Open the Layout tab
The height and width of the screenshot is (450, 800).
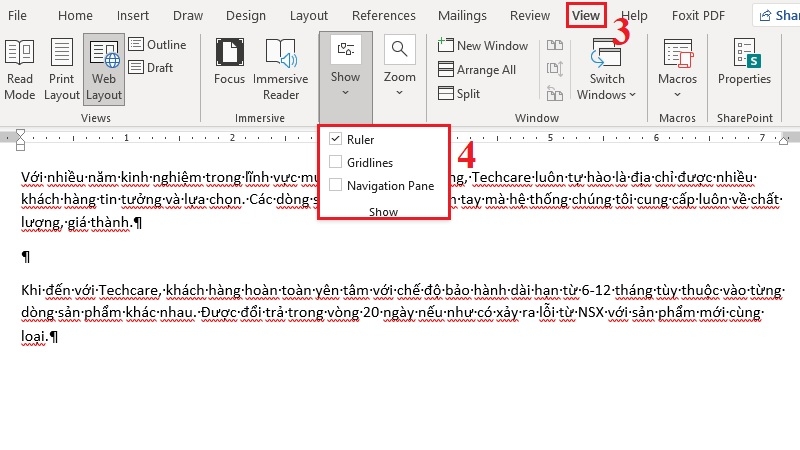(x=309, y=16)
